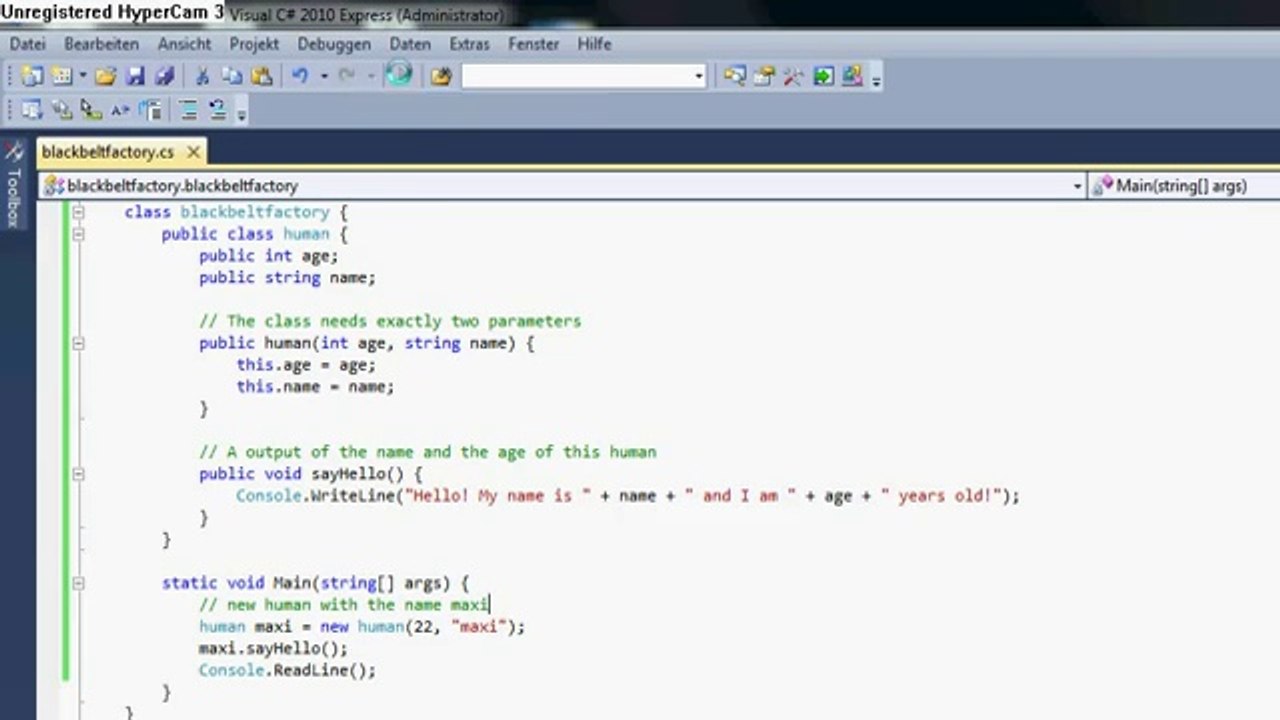1280x720 pixels.
Task: Collapse the Main method outlining toggle
Action: point(78,582)
